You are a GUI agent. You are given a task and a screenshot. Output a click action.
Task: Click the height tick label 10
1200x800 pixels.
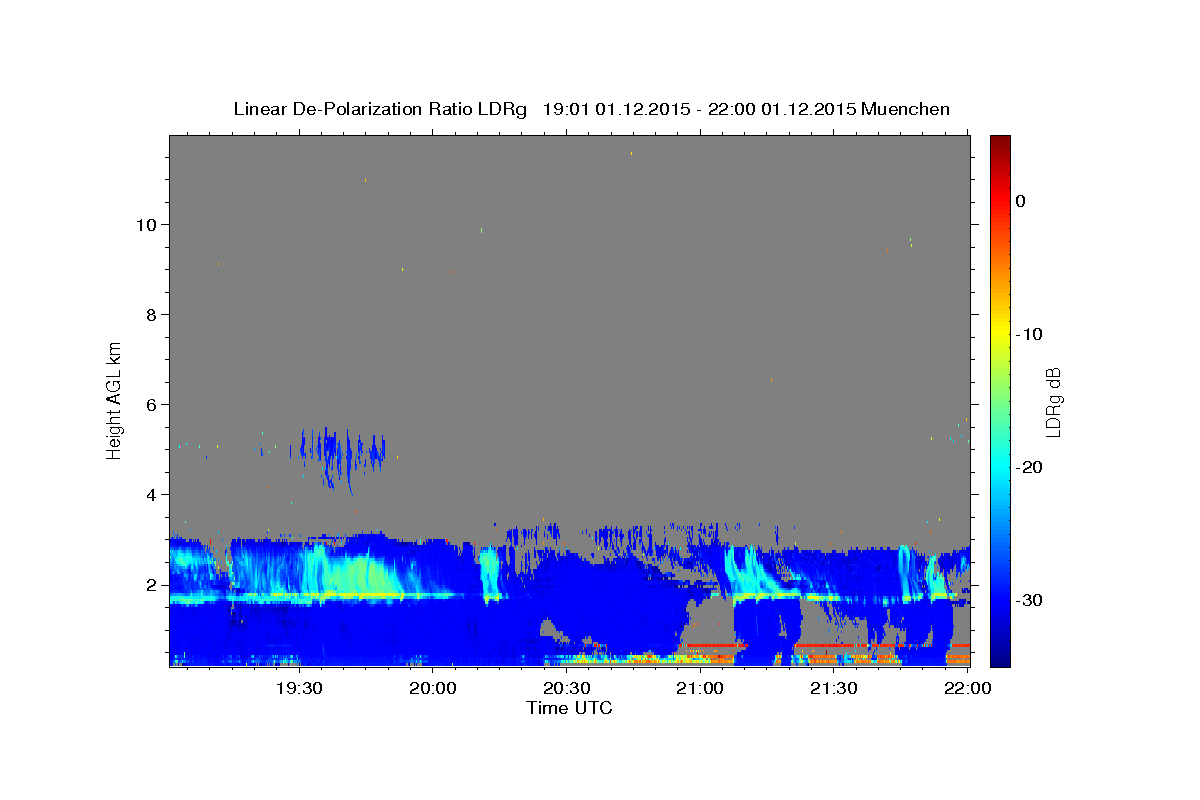[147, 224]
